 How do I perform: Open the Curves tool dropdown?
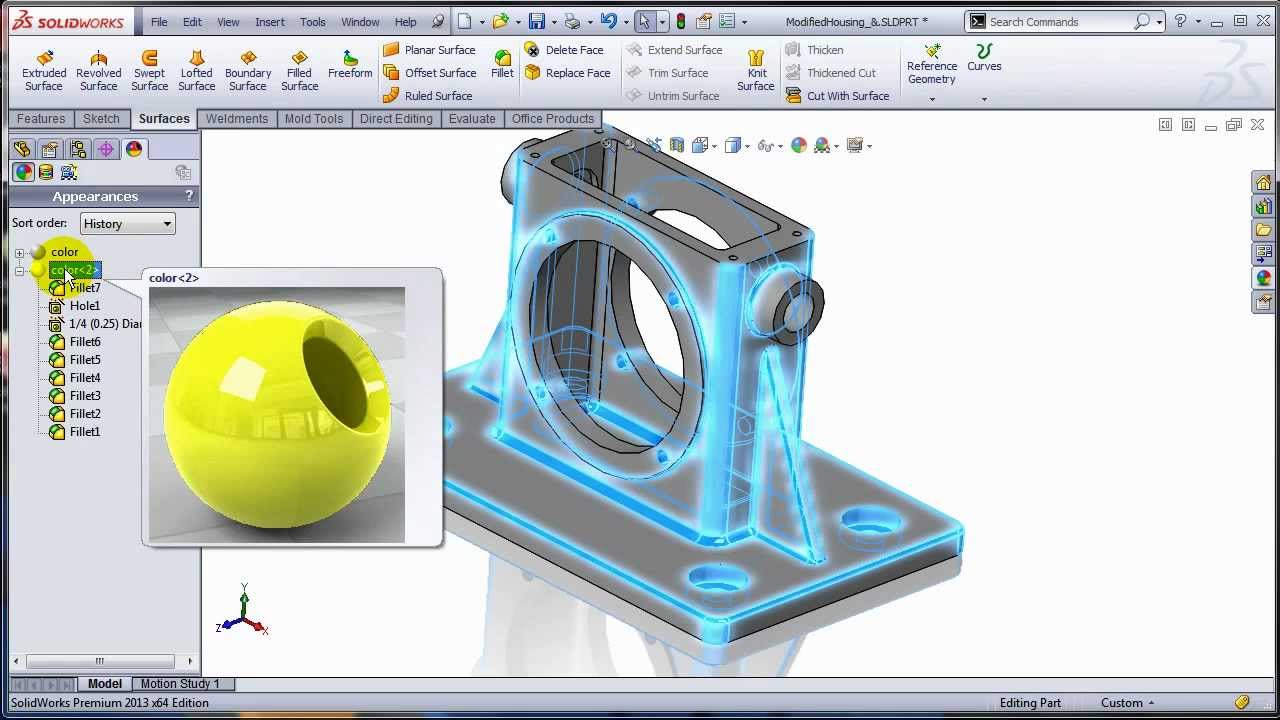click(x=984, y=99)
